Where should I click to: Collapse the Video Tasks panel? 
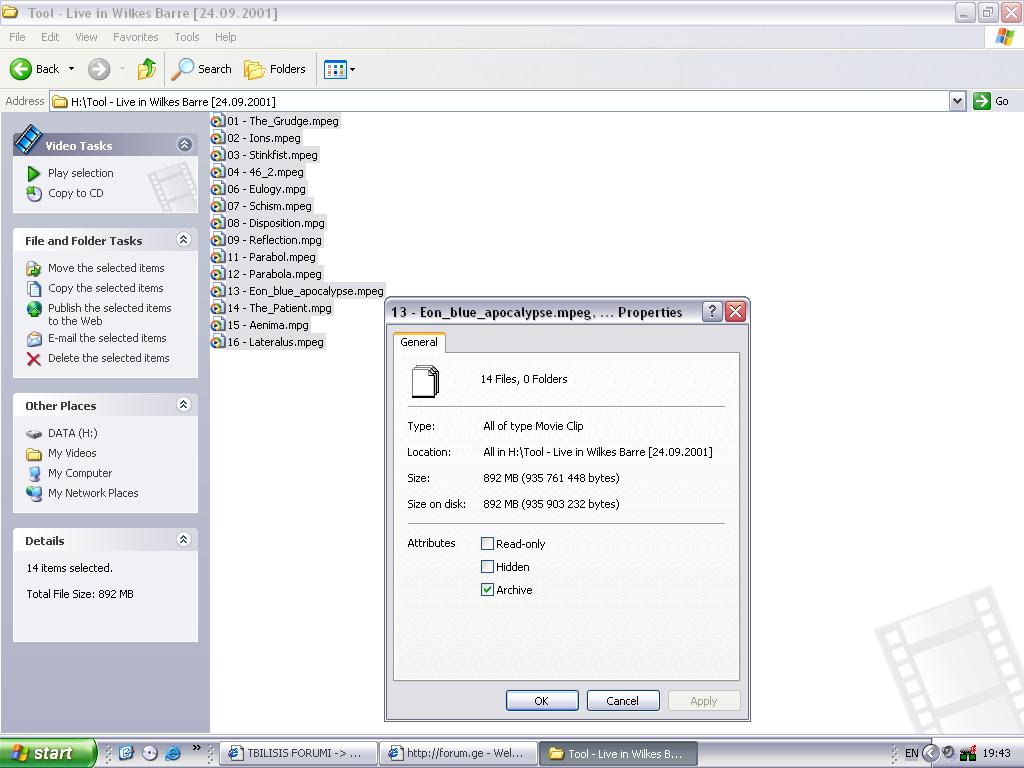click(184, 145)
